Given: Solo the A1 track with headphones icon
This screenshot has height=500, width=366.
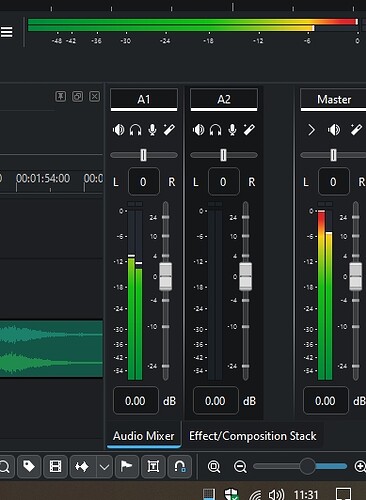Looking at the screenshot, I should tap(135, 130).
